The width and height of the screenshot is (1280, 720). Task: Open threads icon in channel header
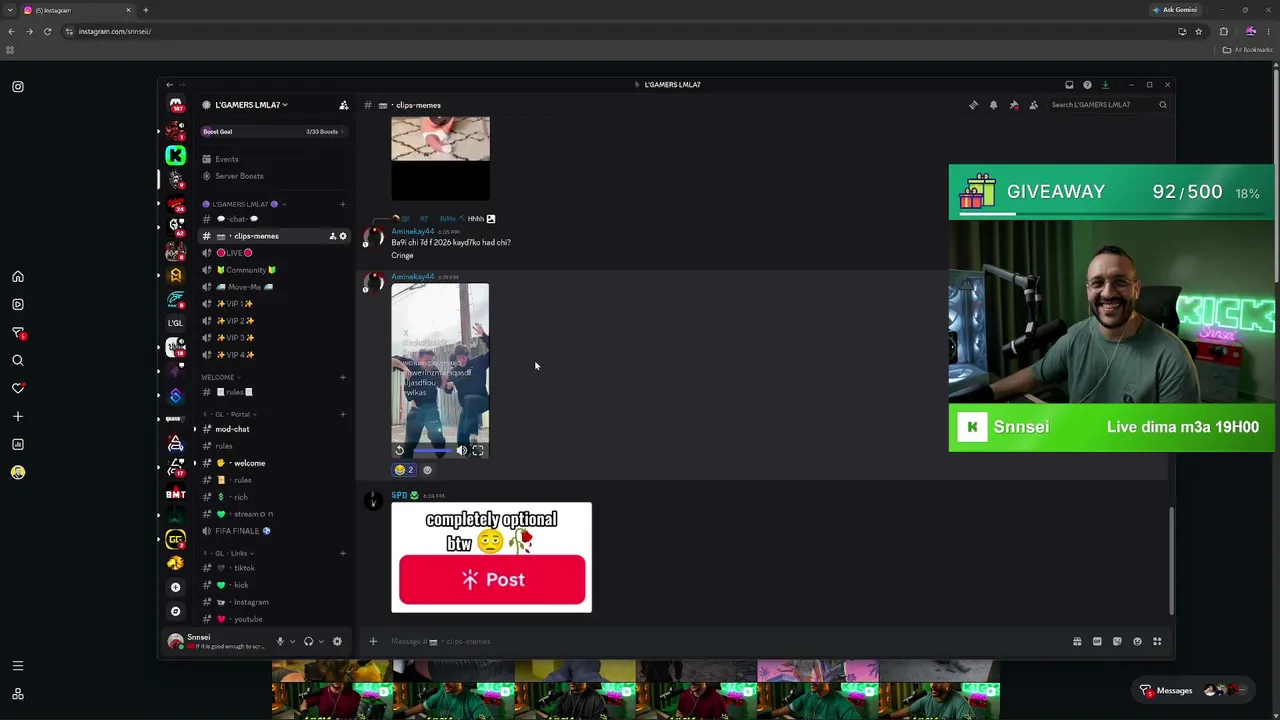973,105
